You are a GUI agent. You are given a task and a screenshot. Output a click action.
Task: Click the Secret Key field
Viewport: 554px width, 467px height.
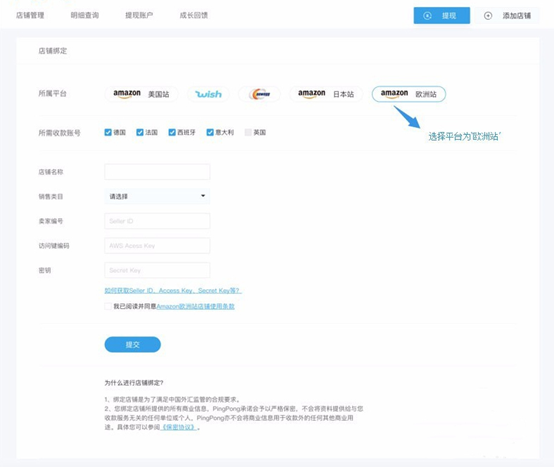pyautogui.click(x=157, y=270)
